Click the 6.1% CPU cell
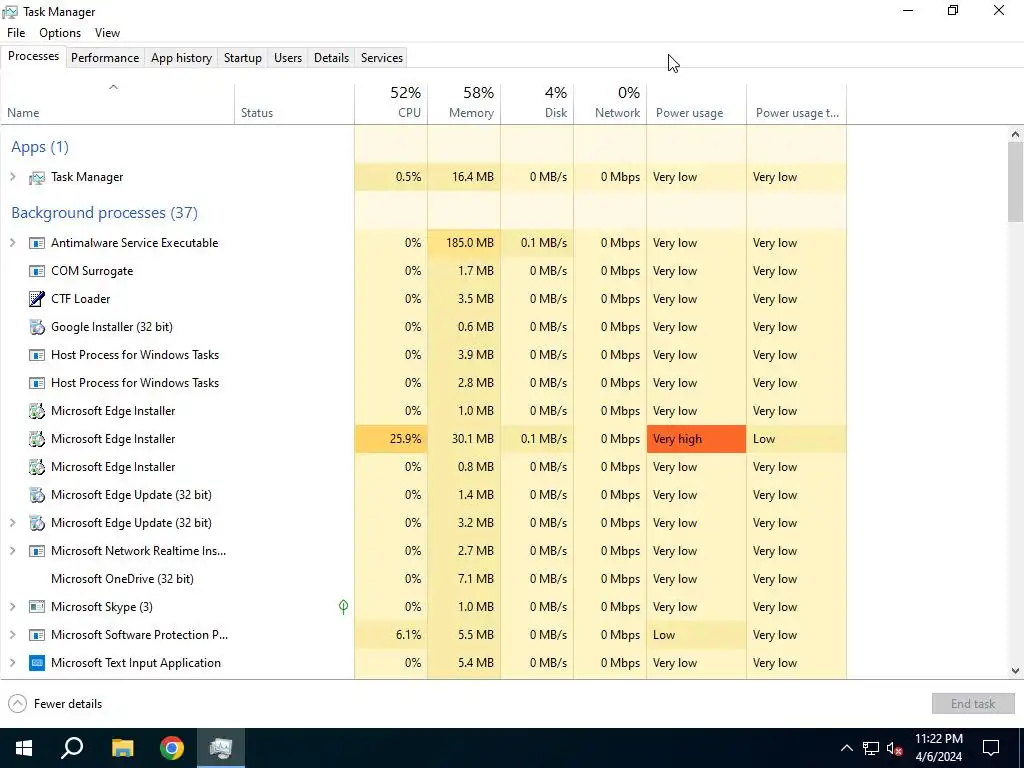1024x768 pixels. click(x=391, y=635)
